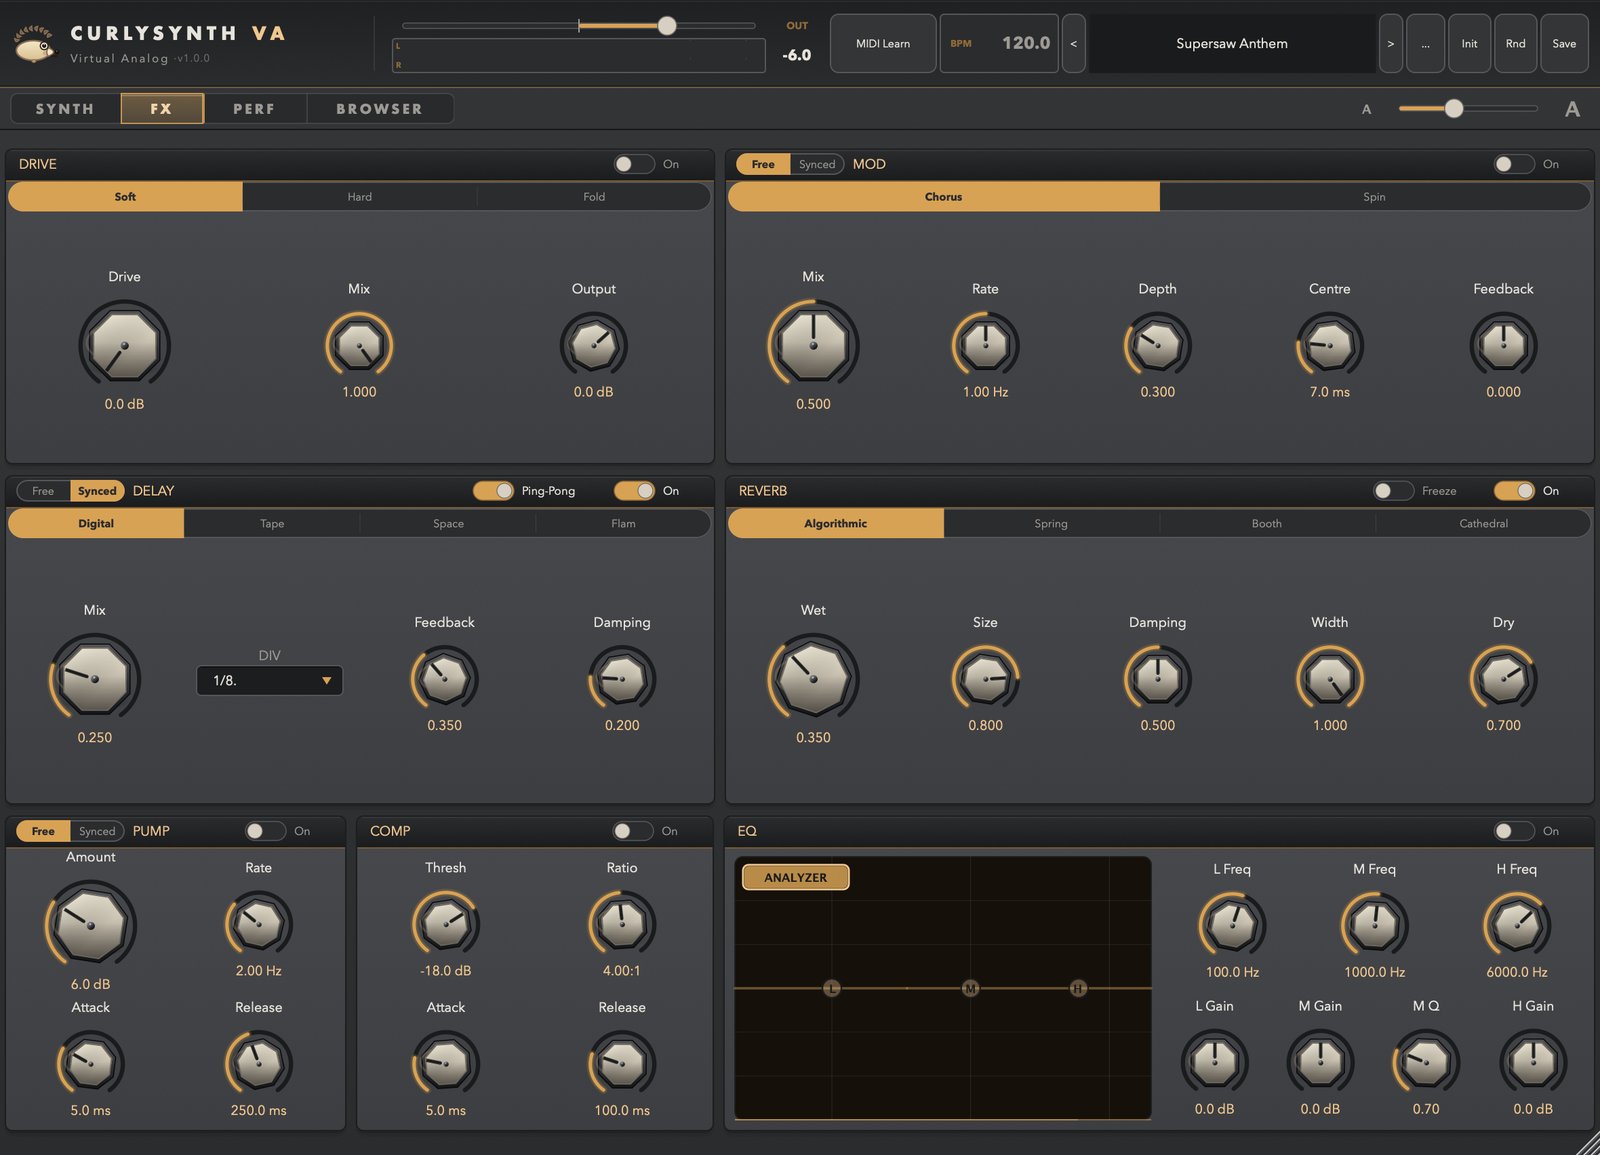This screenshot has width=1600, height=1155.
Task: Enable the COMP On switch
Action: [x=633, y=831]
